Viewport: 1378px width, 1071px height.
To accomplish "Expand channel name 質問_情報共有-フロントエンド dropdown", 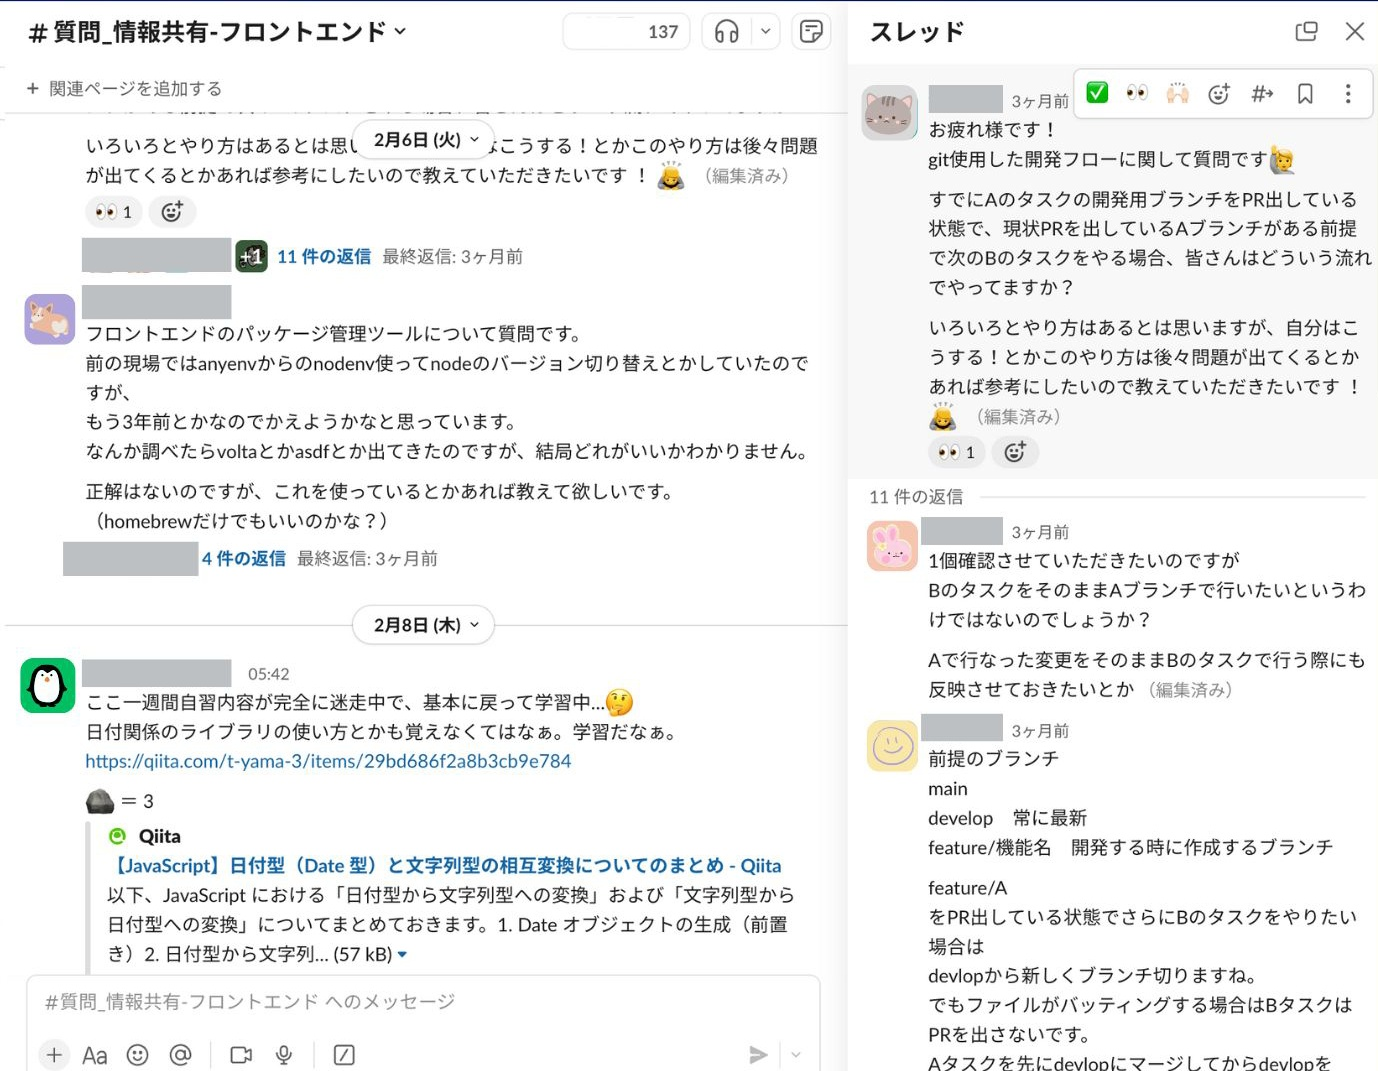I will 218,32.
